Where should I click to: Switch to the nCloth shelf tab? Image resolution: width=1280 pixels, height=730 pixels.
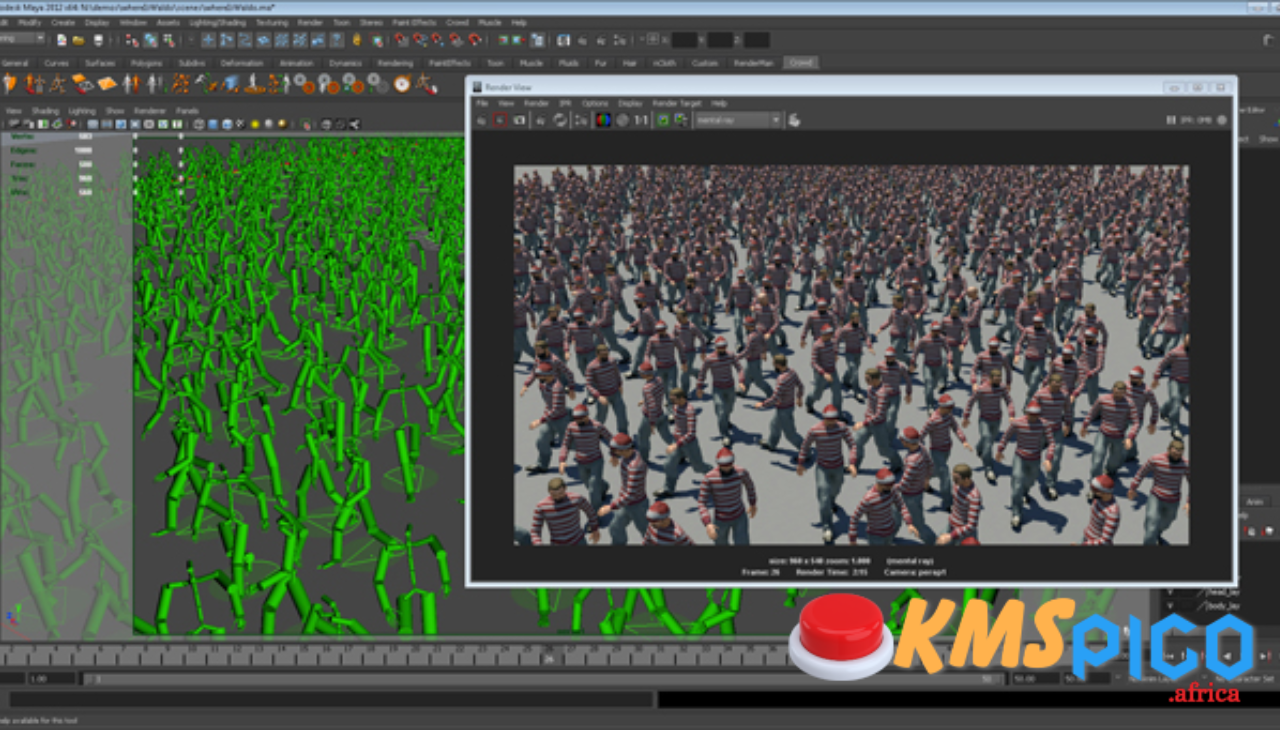click(x=664, y=63)
